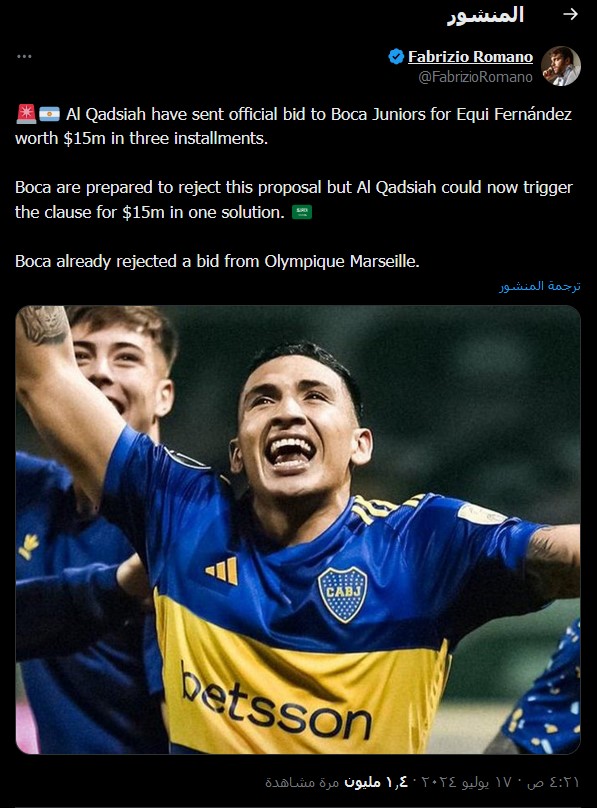This screenshot has width=597, height=808.
Task: Click the Olympique Marseille sentence
Action: point(217,261)
